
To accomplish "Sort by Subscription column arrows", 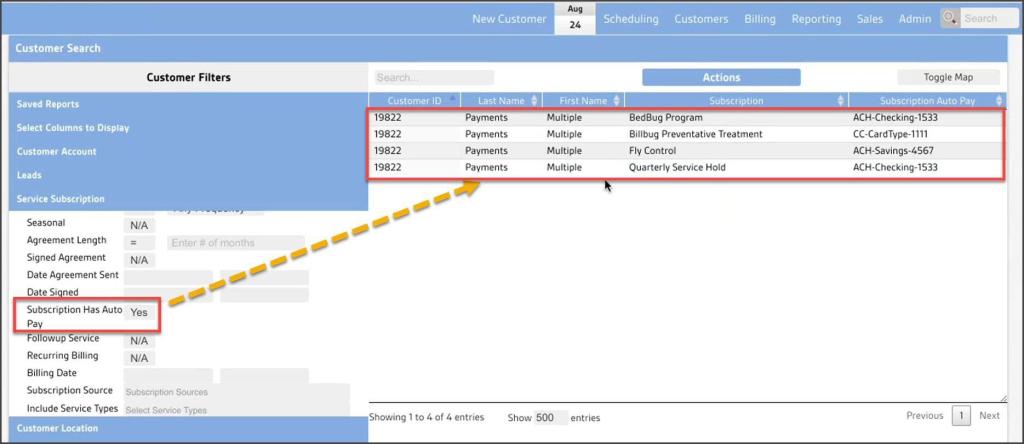I will coord(840,100).
